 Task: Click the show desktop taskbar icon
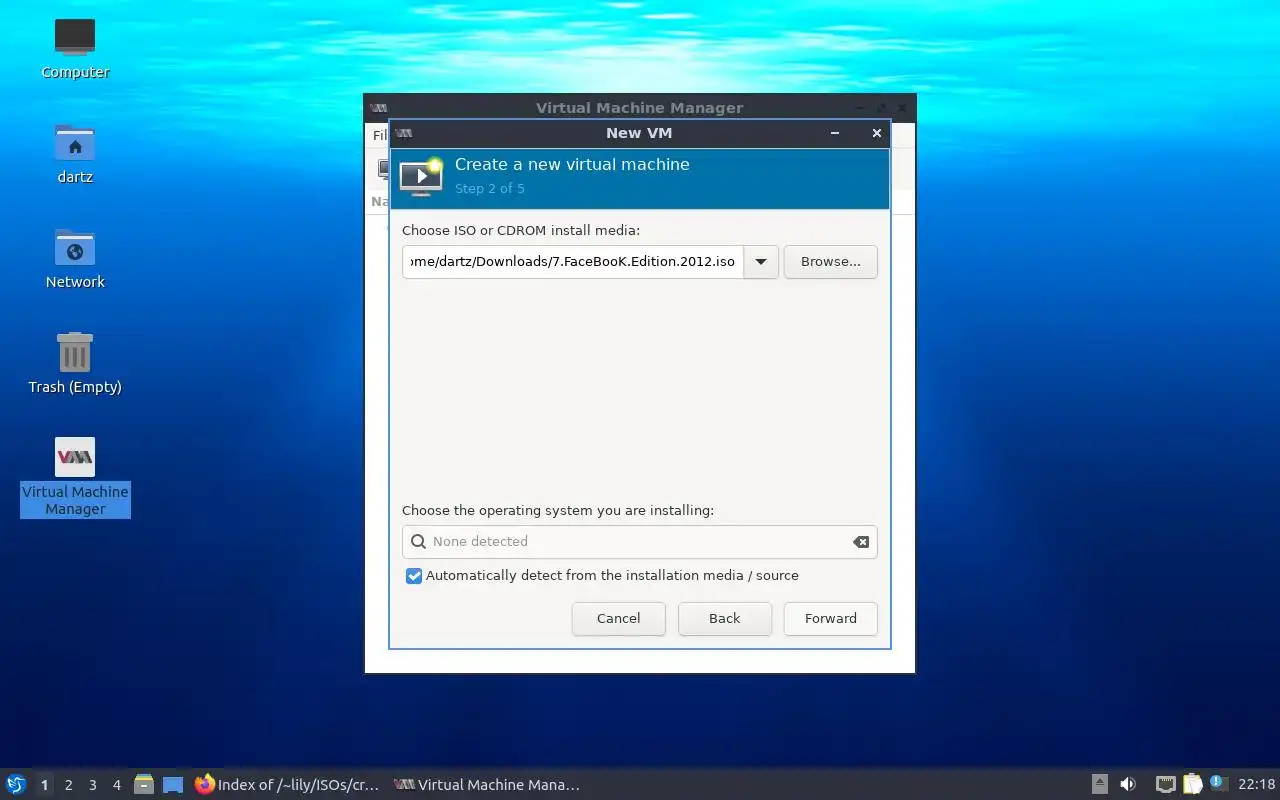coord(173,784)
